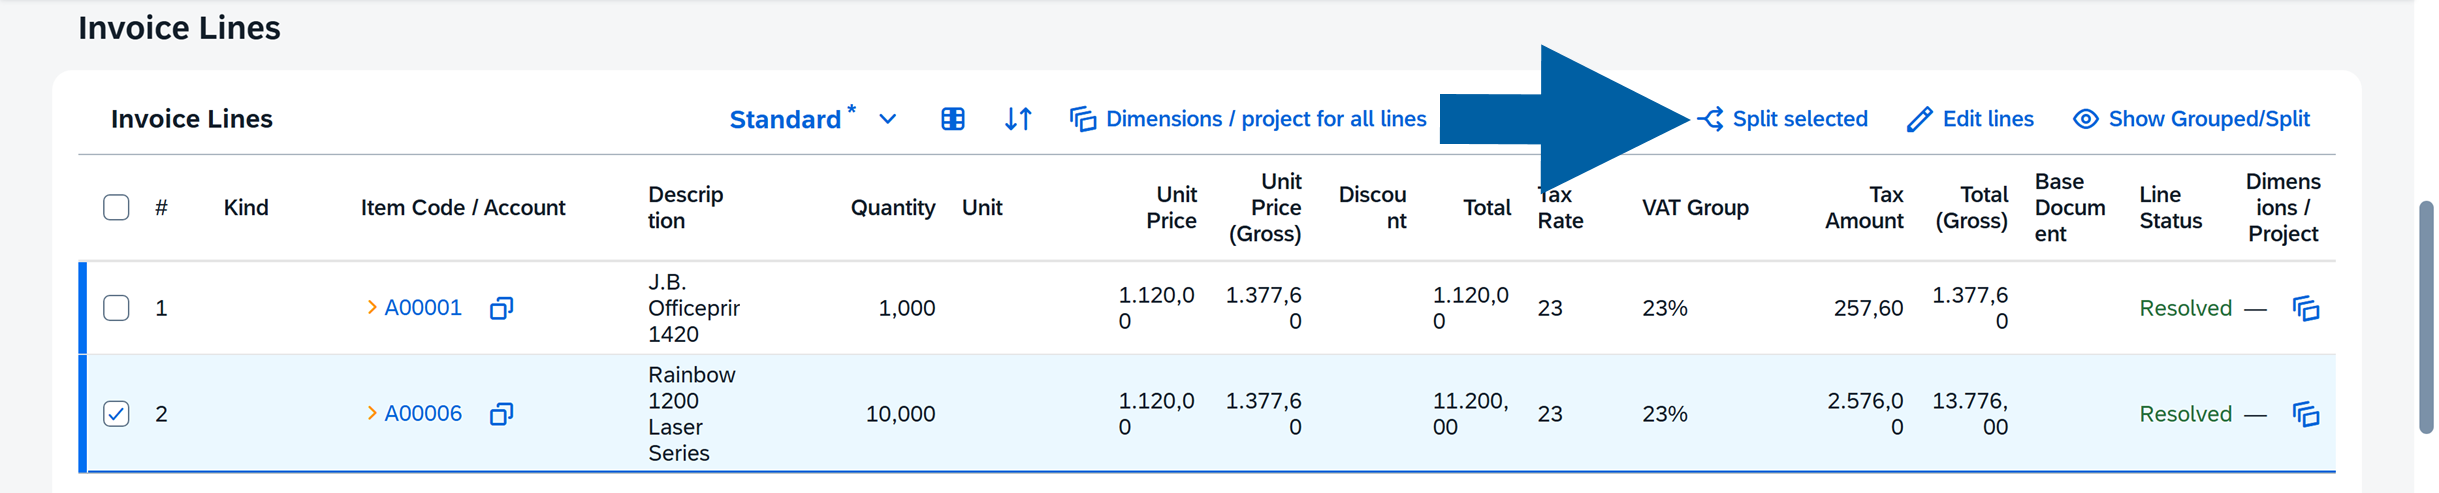The image size is (2439, 493).
Task: Open the sort order icon
Action: point(1018,119)
